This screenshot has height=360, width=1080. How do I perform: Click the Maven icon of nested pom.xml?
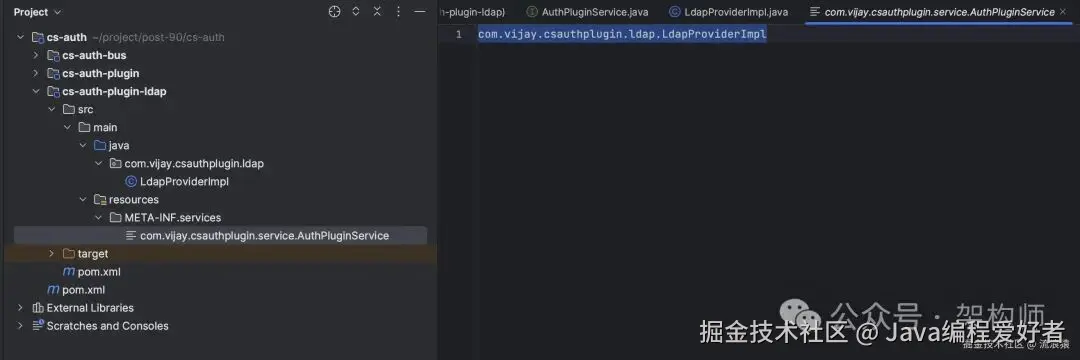coord(68,272)
